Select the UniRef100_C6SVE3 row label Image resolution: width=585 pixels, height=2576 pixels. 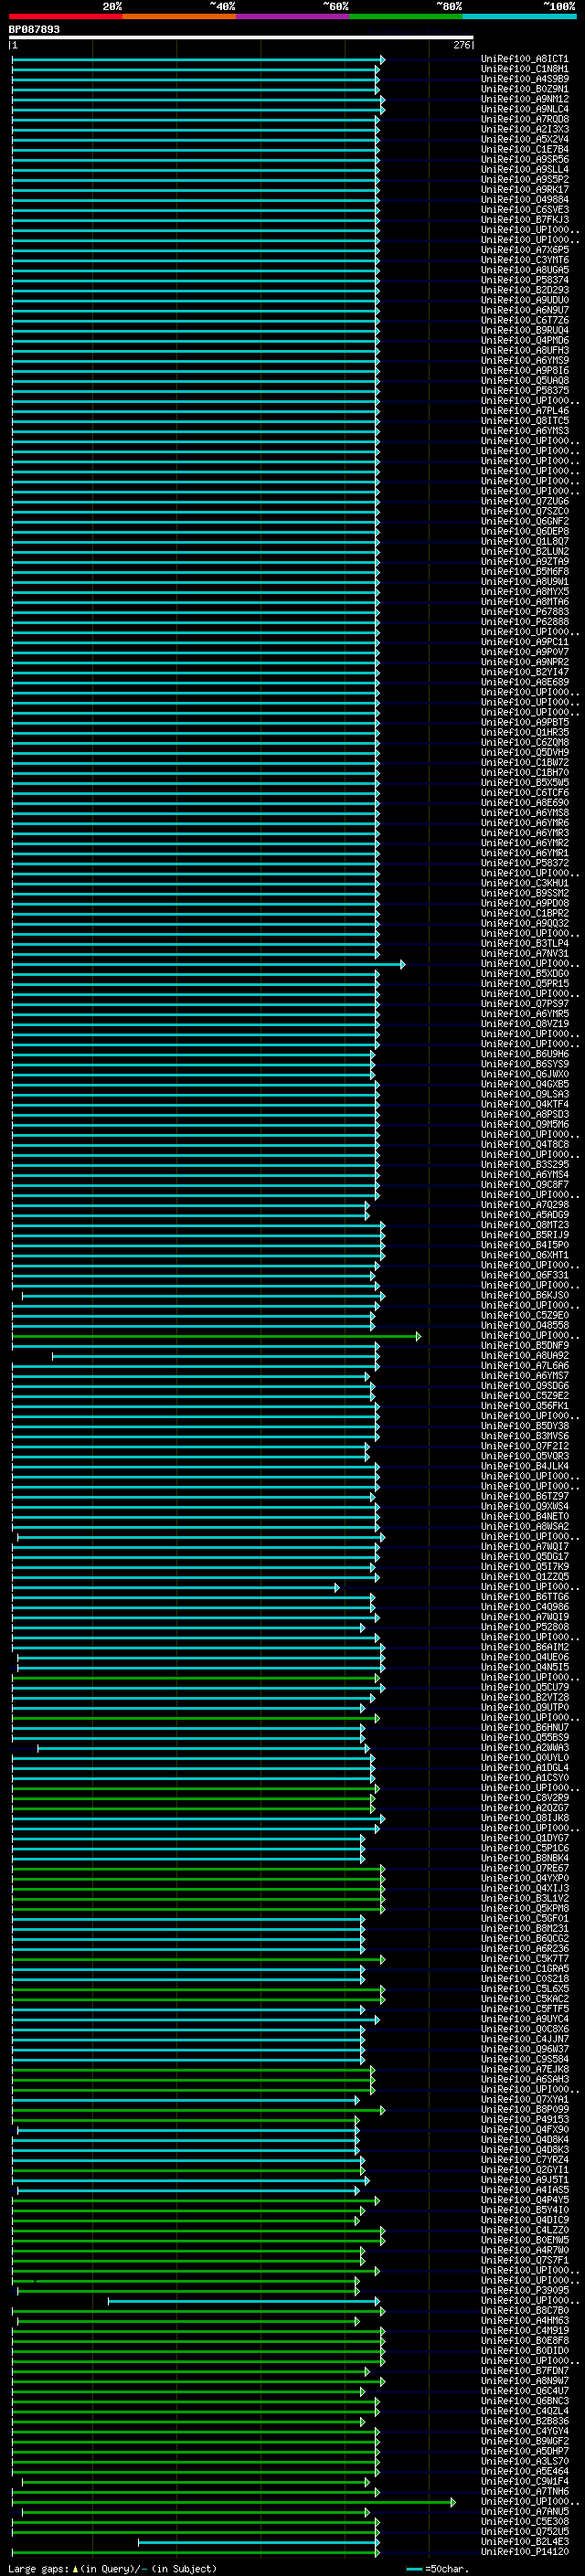525,209
